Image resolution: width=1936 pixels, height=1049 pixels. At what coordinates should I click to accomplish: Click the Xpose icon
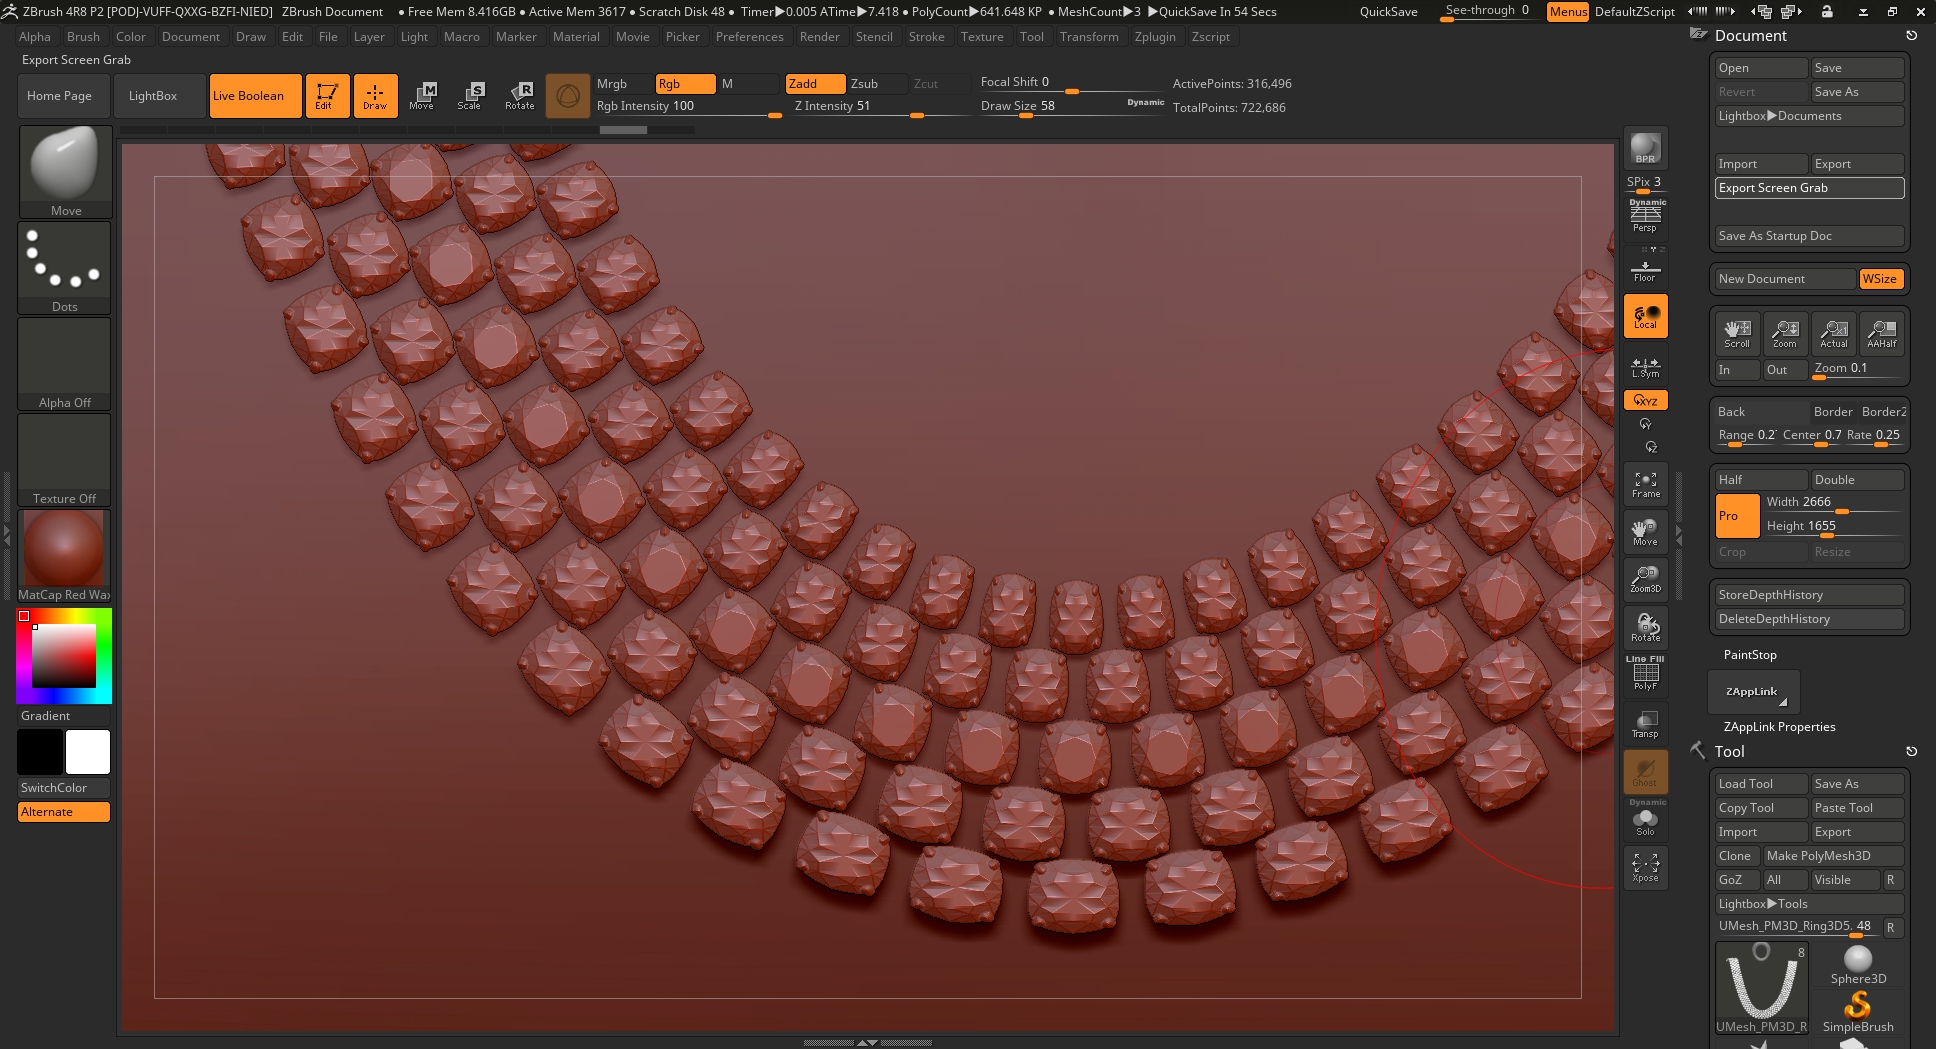[1645, 867]
